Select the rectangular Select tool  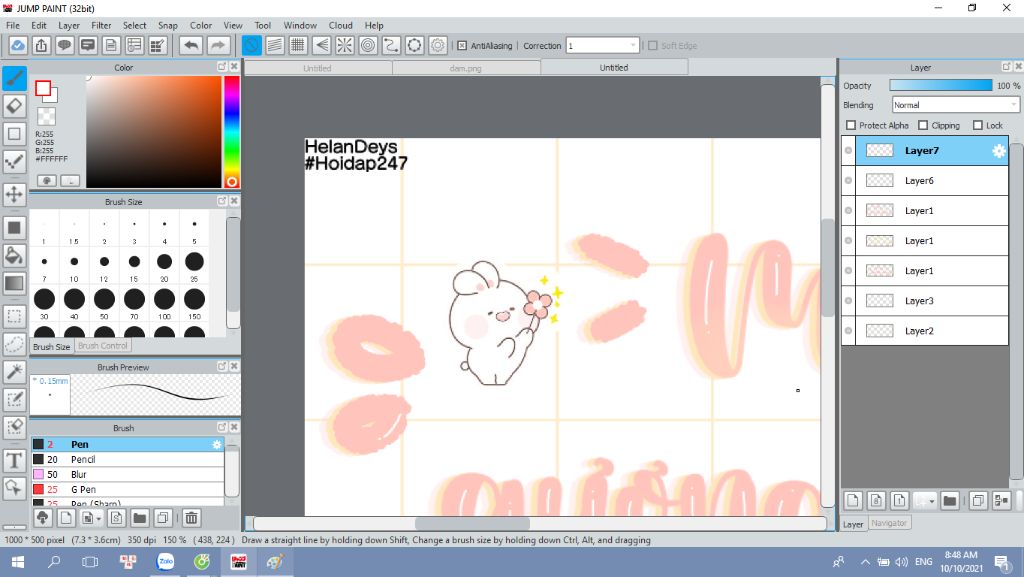point(14,317)
